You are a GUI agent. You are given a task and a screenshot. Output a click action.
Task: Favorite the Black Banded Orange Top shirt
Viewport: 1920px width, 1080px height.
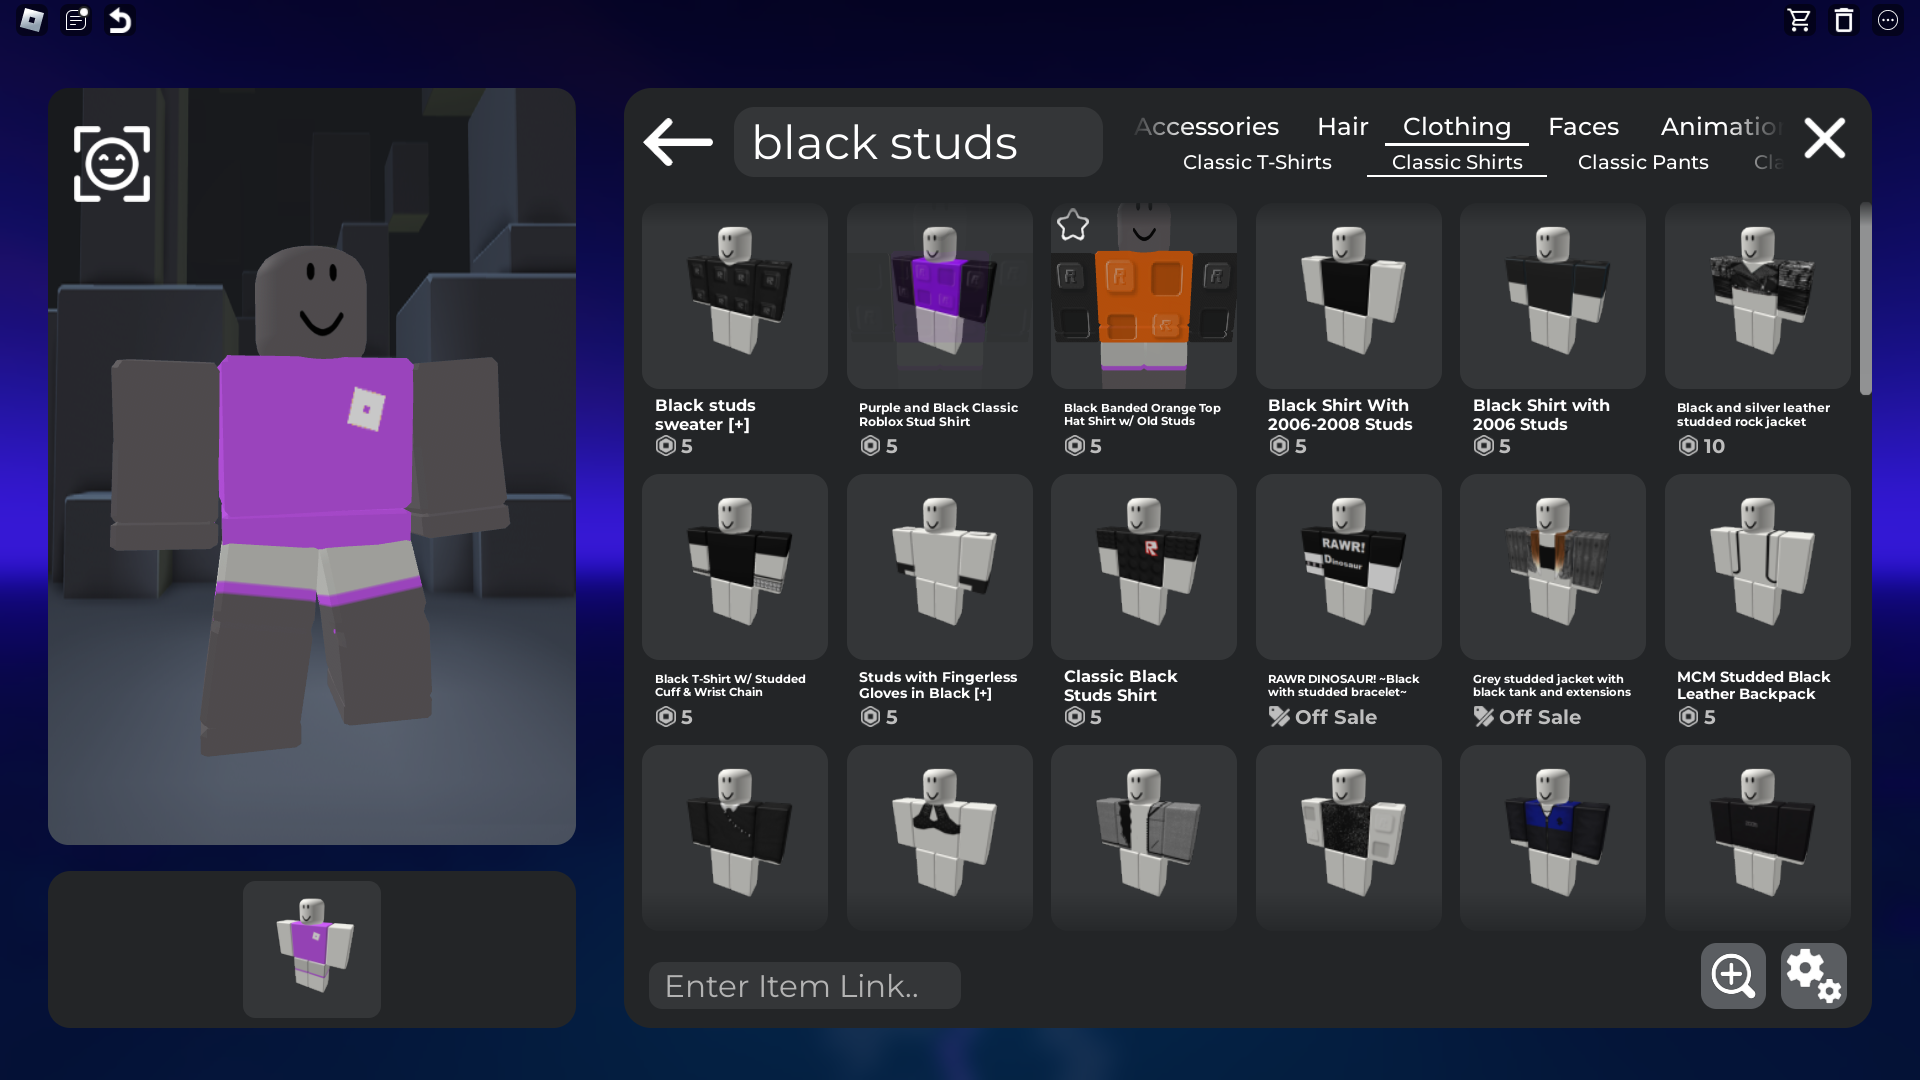tap(1073, 225)
